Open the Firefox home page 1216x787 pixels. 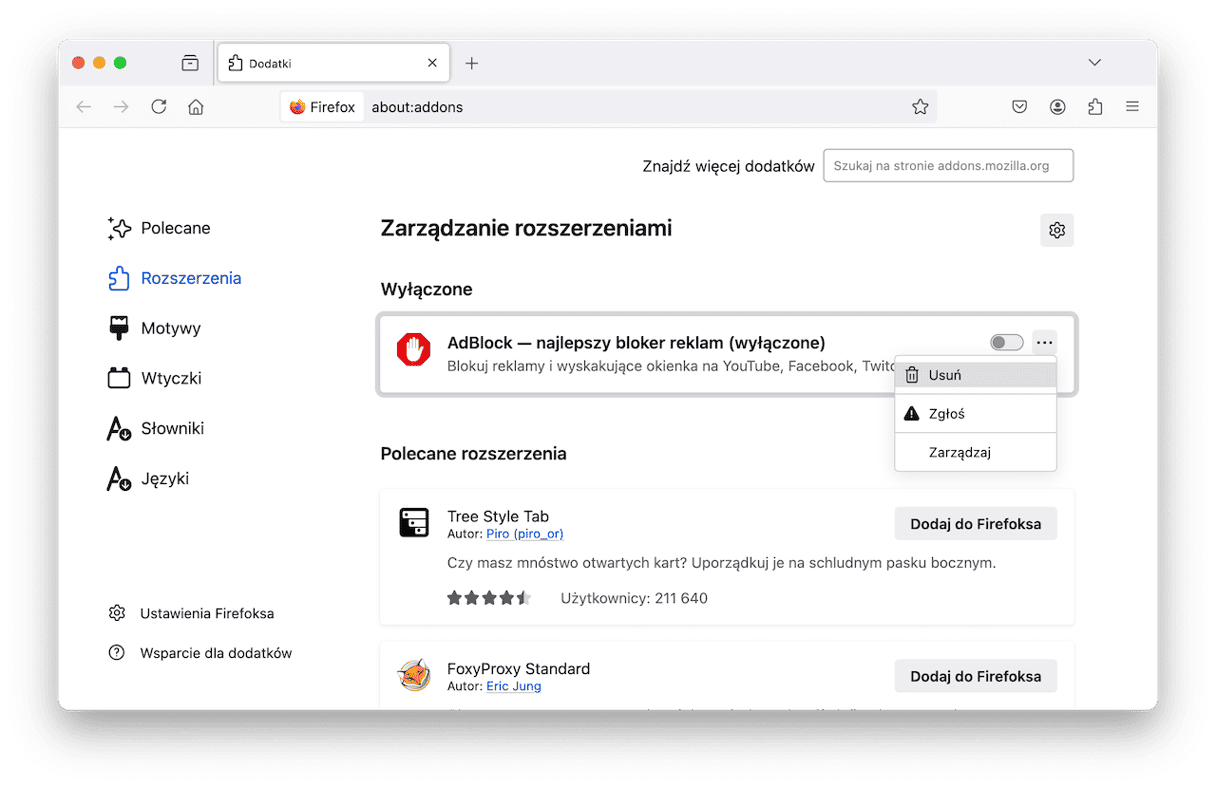(x=196, y=107)
